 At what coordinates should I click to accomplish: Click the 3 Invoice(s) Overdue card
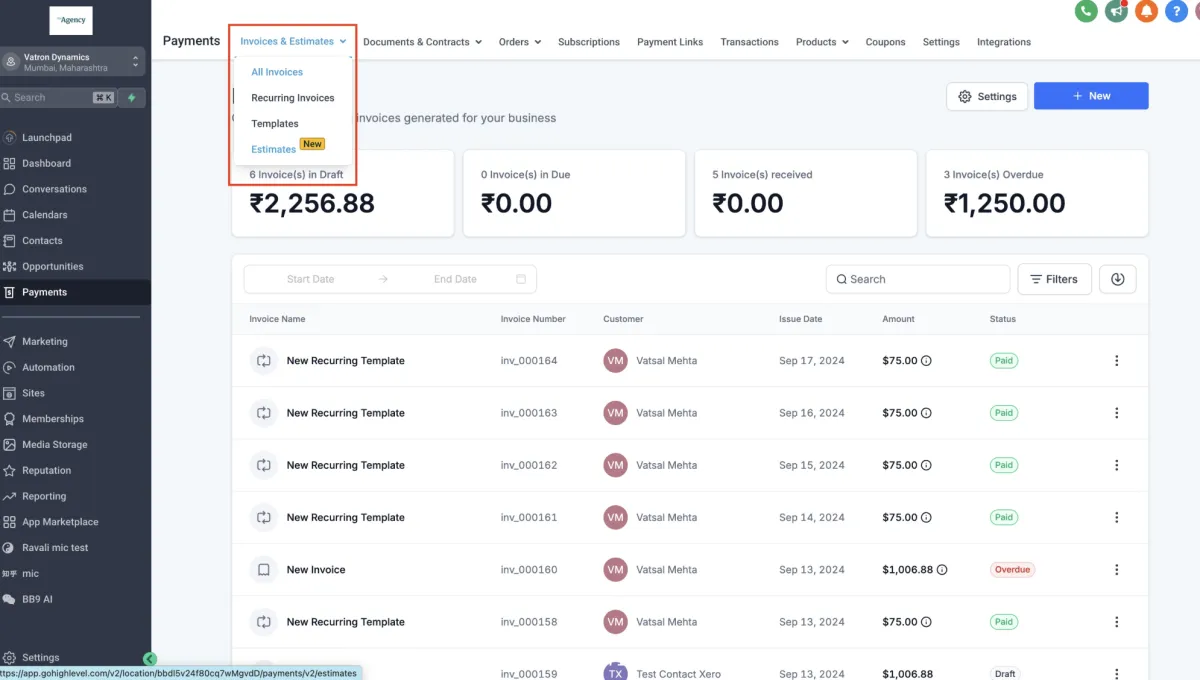coord(1037,194)
